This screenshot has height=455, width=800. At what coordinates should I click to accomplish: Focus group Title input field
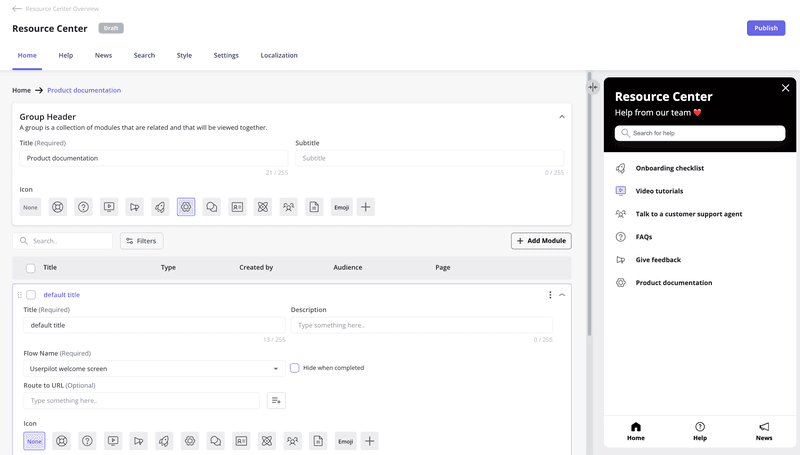point(154,158)
